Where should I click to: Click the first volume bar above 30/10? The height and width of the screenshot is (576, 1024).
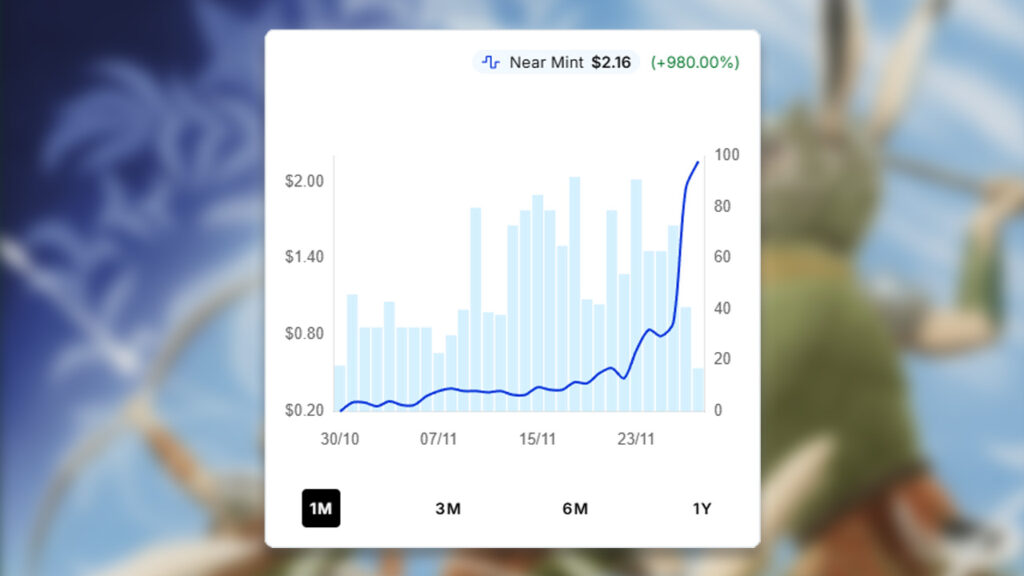pyautogui.click(x=340, y=390)
